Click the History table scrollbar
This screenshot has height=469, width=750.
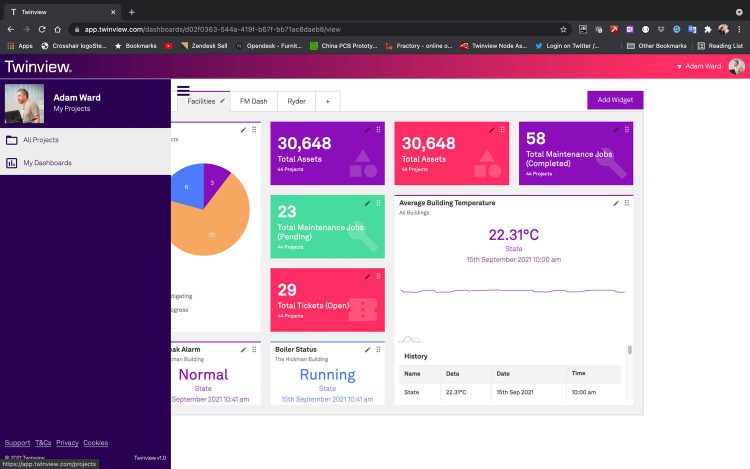click(x=629, y=351)
